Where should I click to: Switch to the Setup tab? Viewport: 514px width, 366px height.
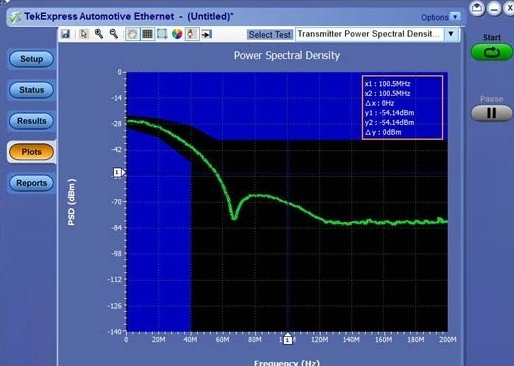pyautogui.click(x=31, y=59)
